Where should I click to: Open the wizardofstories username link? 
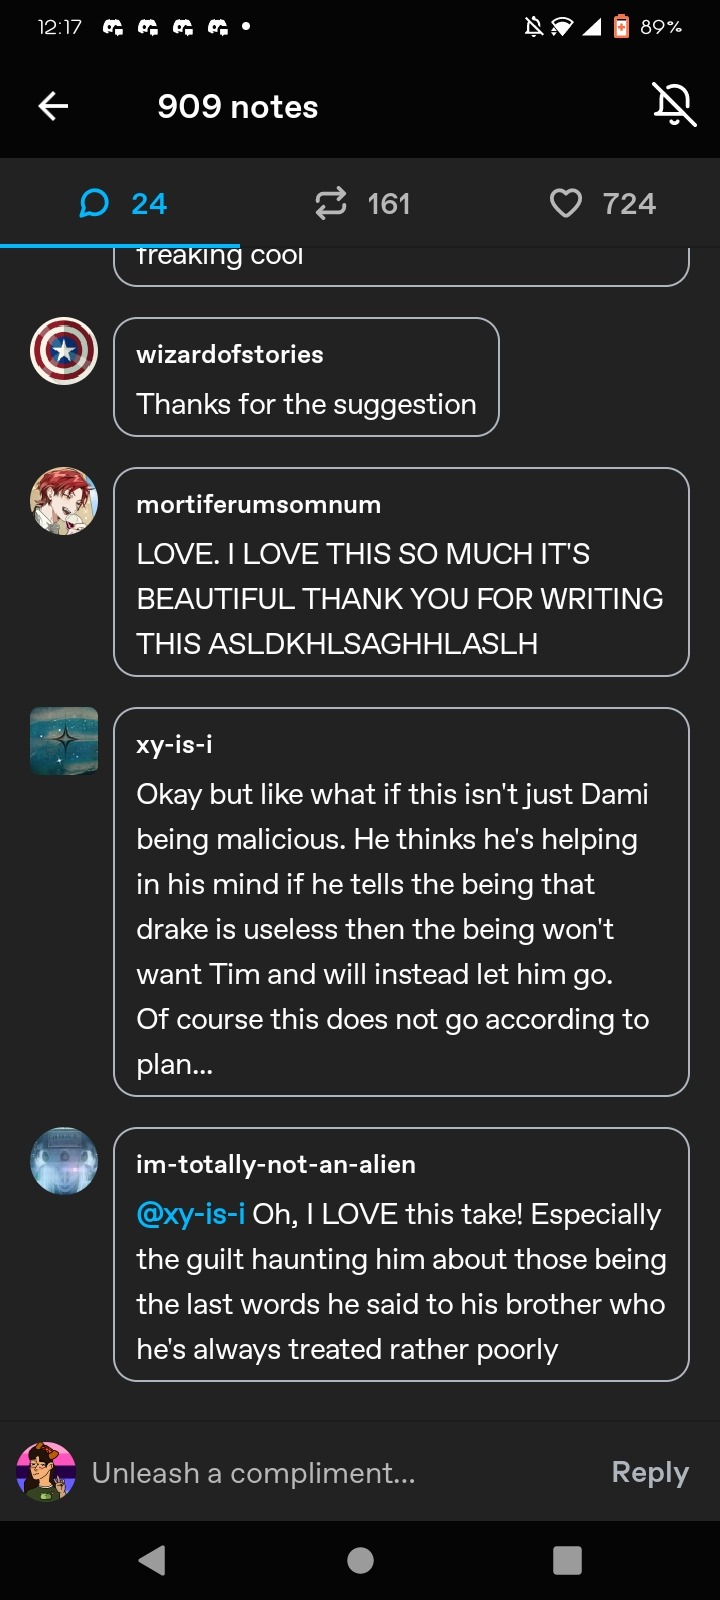230,354
